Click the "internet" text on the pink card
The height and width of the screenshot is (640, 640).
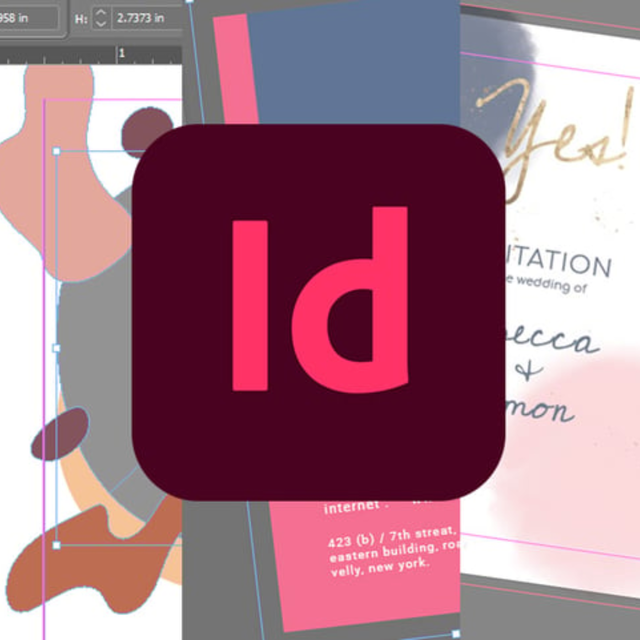point(351,507)
